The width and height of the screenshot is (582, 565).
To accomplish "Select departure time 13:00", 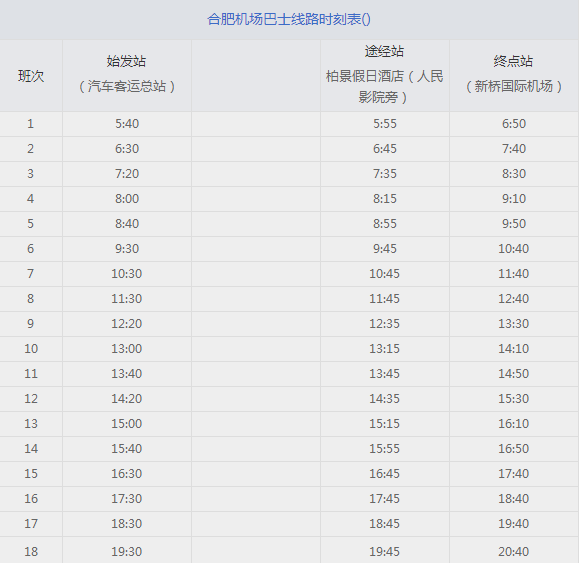I will click(x=127, y=349).
